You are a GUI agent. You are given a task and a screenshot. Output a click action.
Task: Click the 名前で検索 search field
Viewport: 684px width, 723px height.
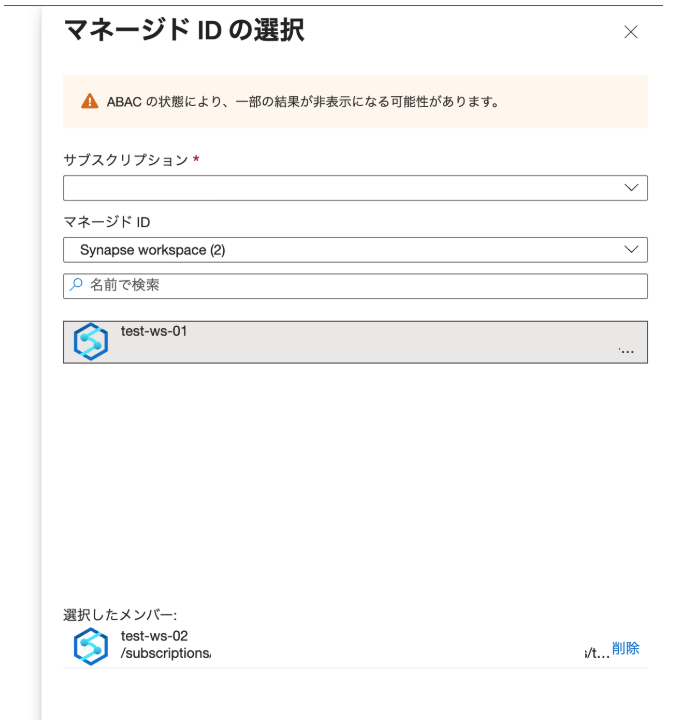tap(360, 286)
